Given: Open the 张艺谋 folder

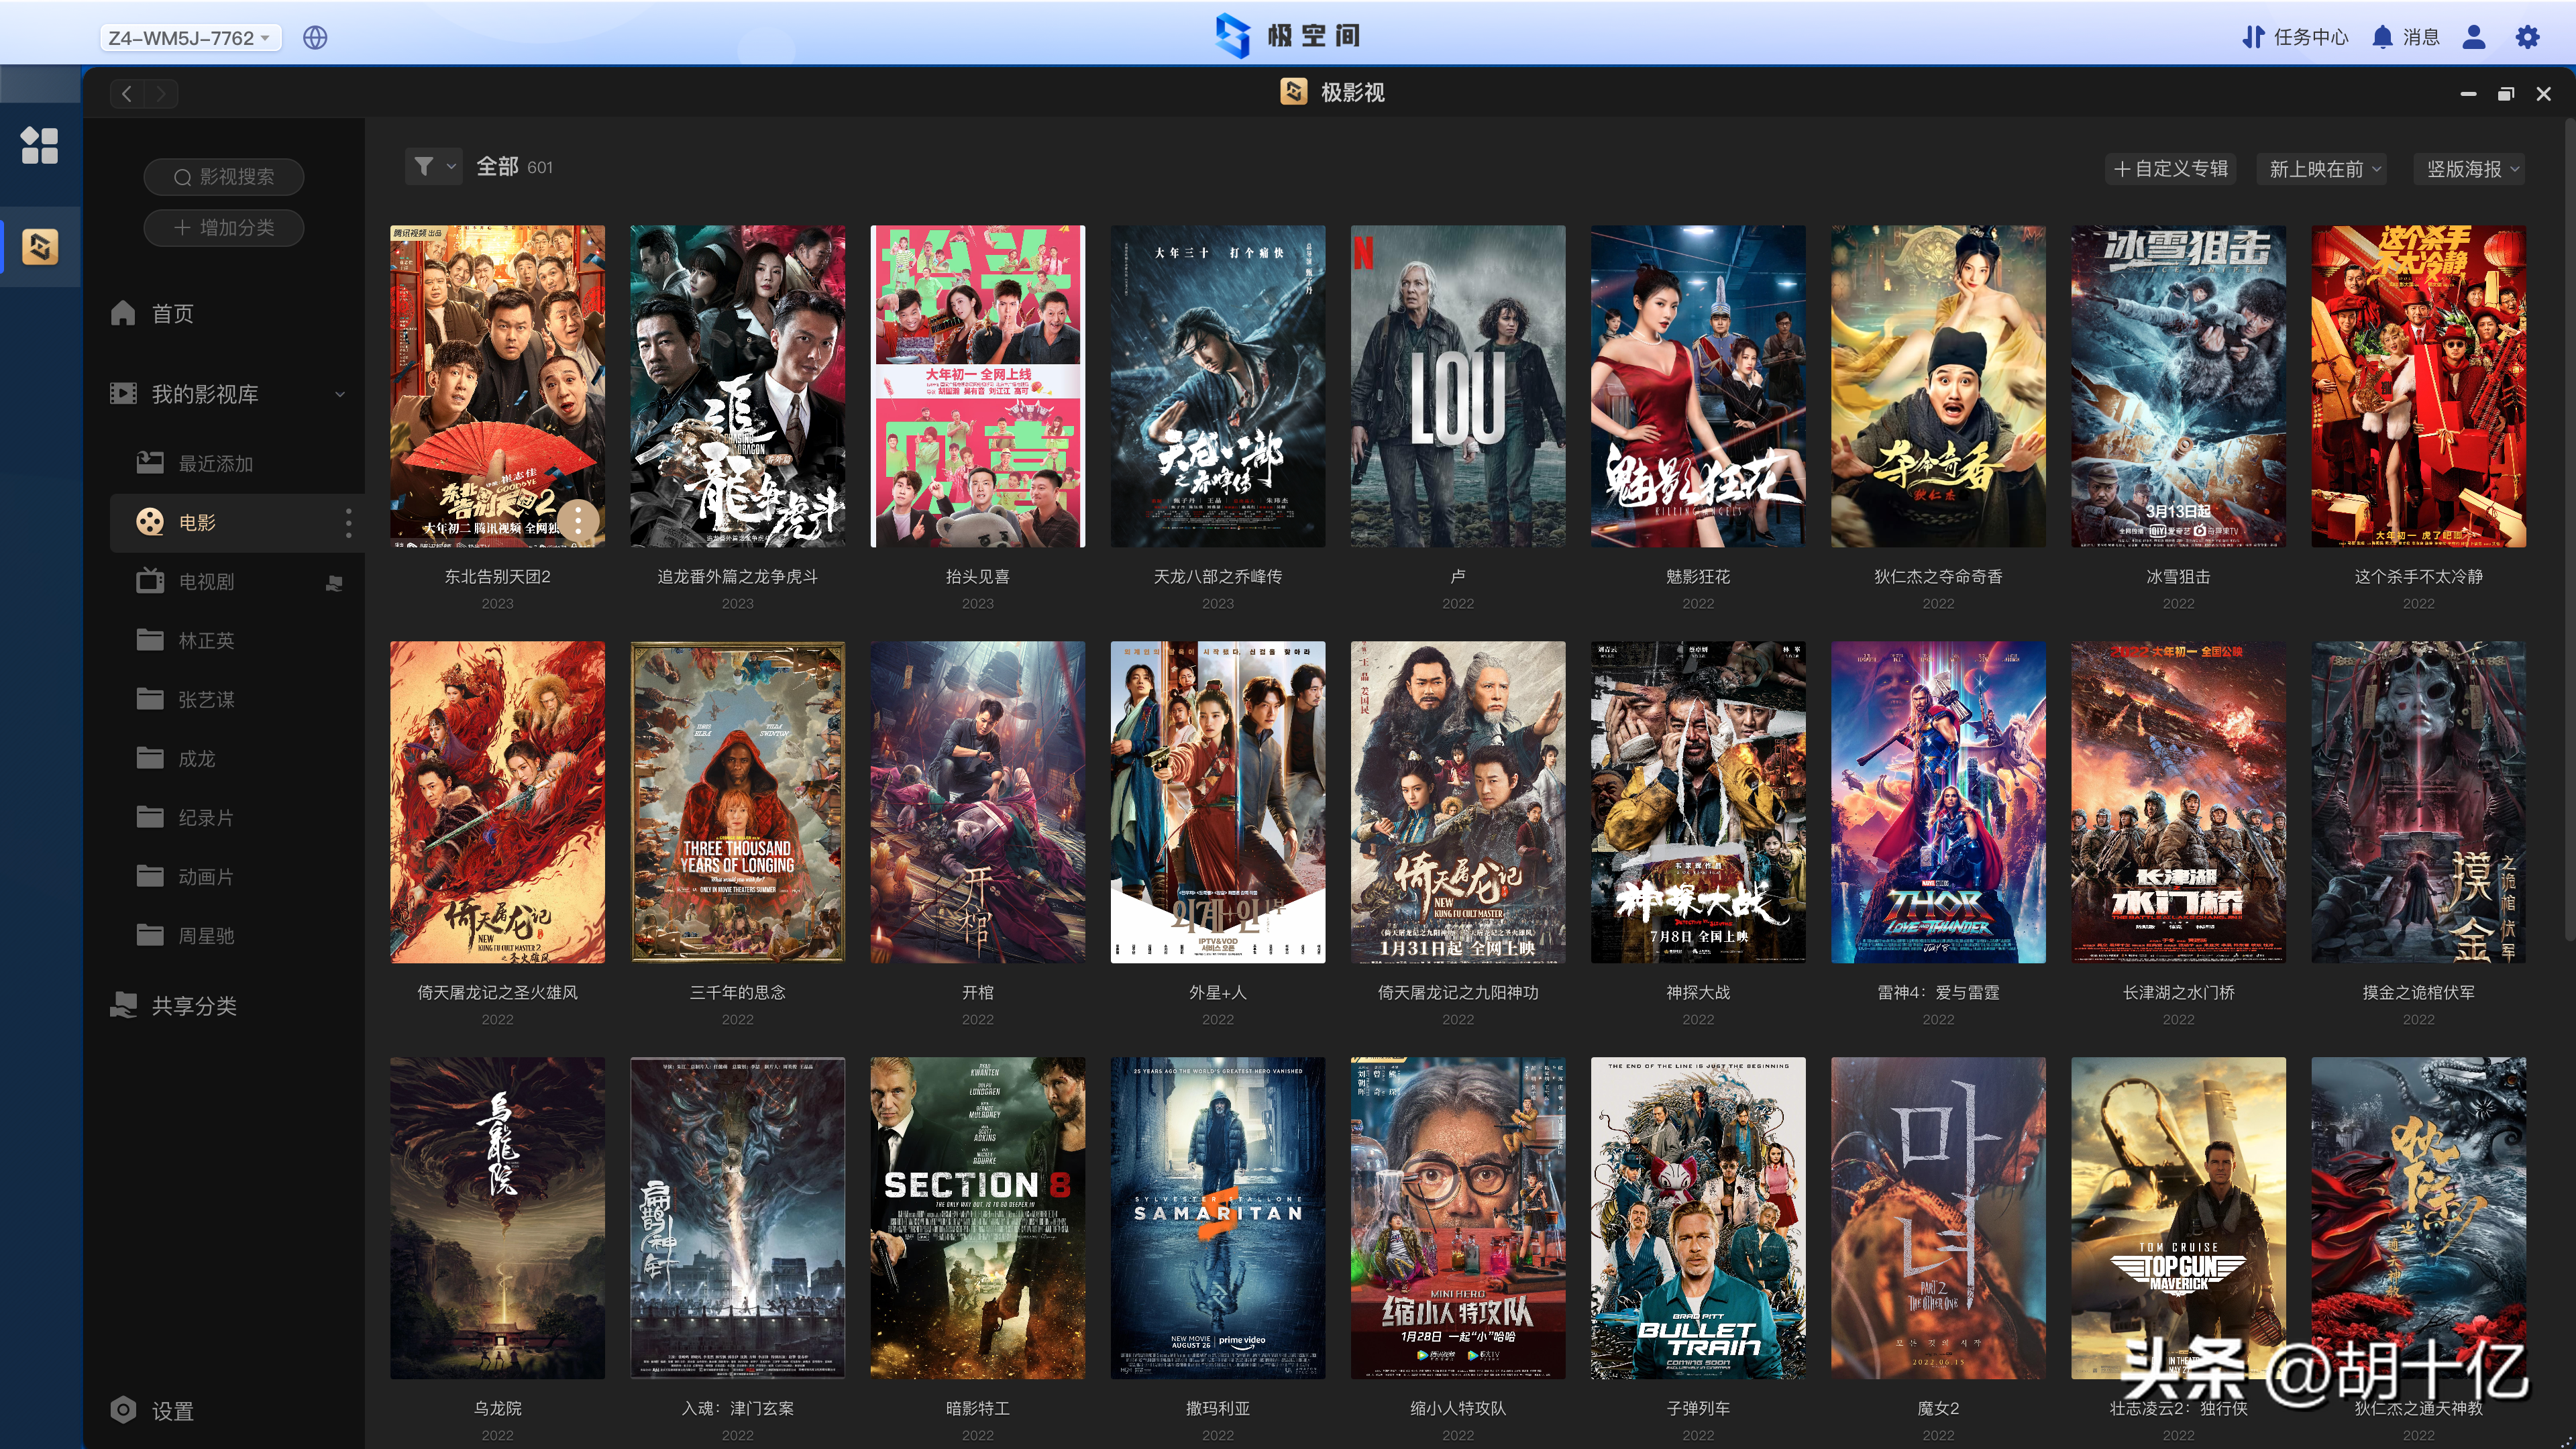Looking at the screenshot, I should click(x=186, y=700).
